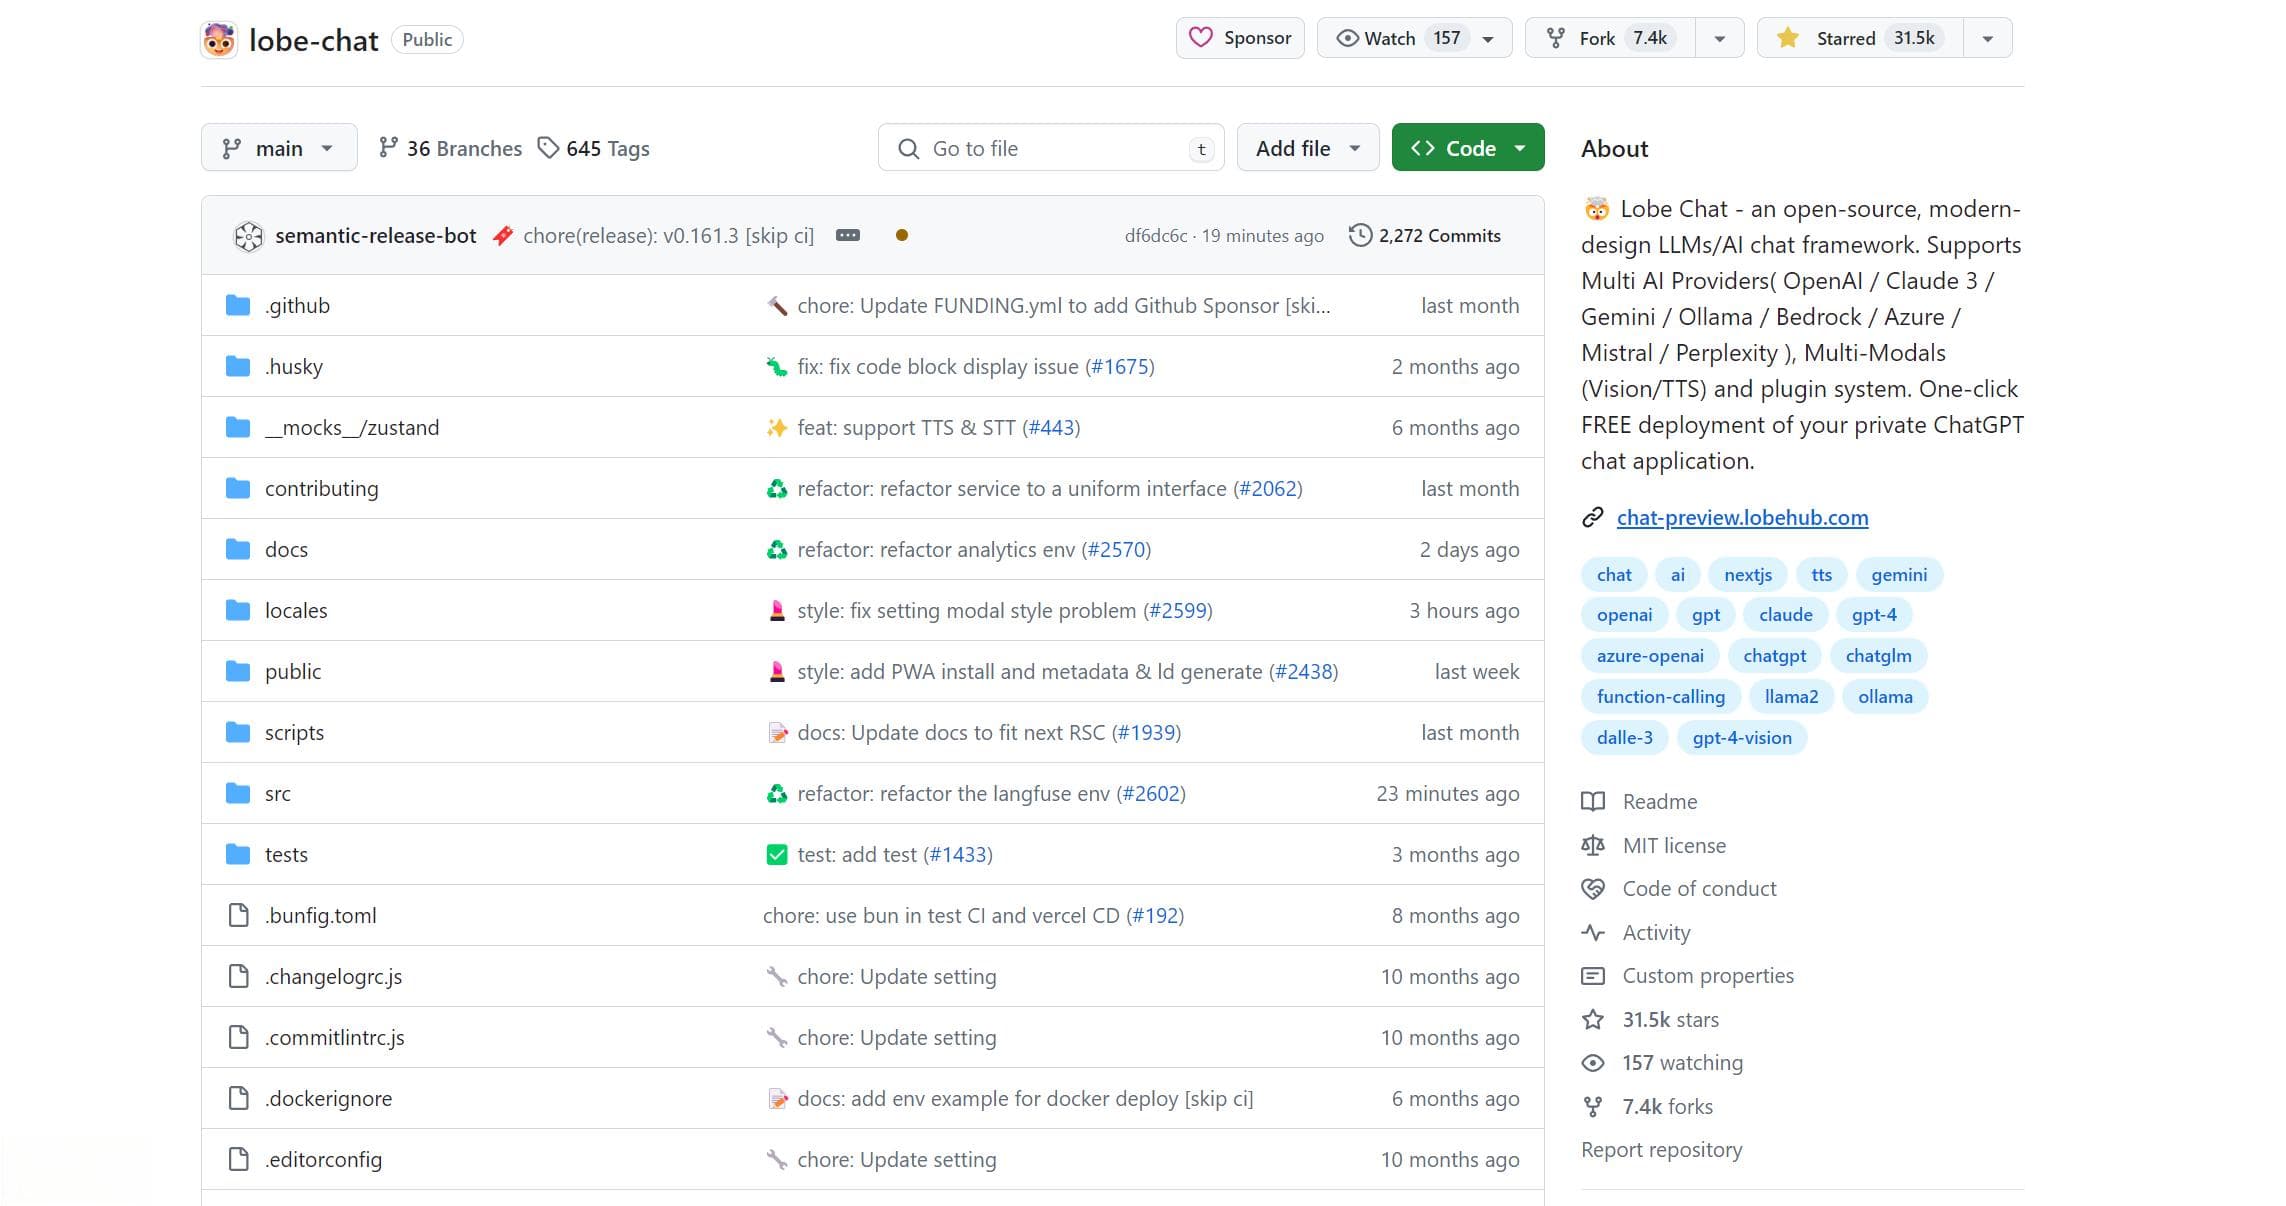Open the style: fix setting modal commit message

967,610
